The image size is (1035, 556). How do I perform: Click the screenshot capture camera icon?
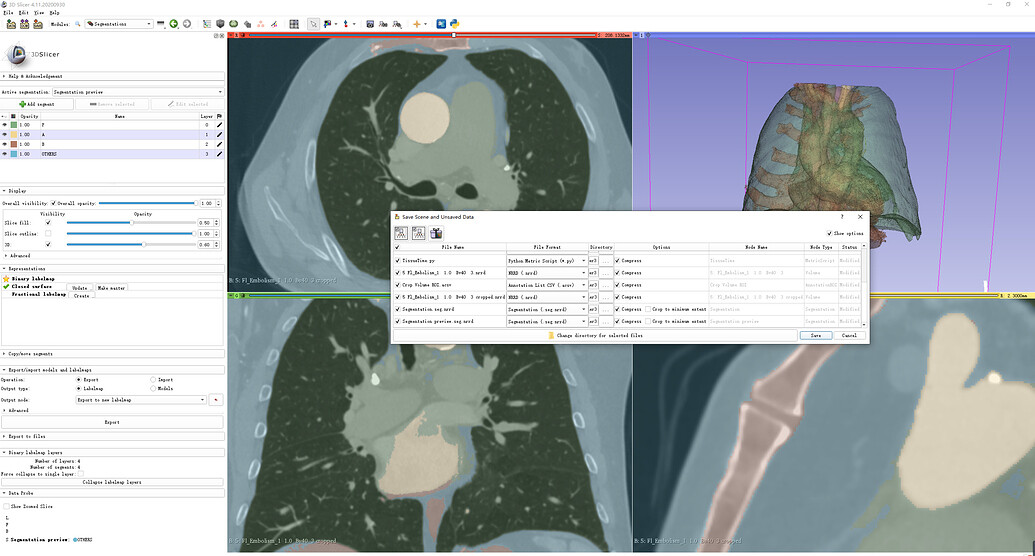(370, 24)
